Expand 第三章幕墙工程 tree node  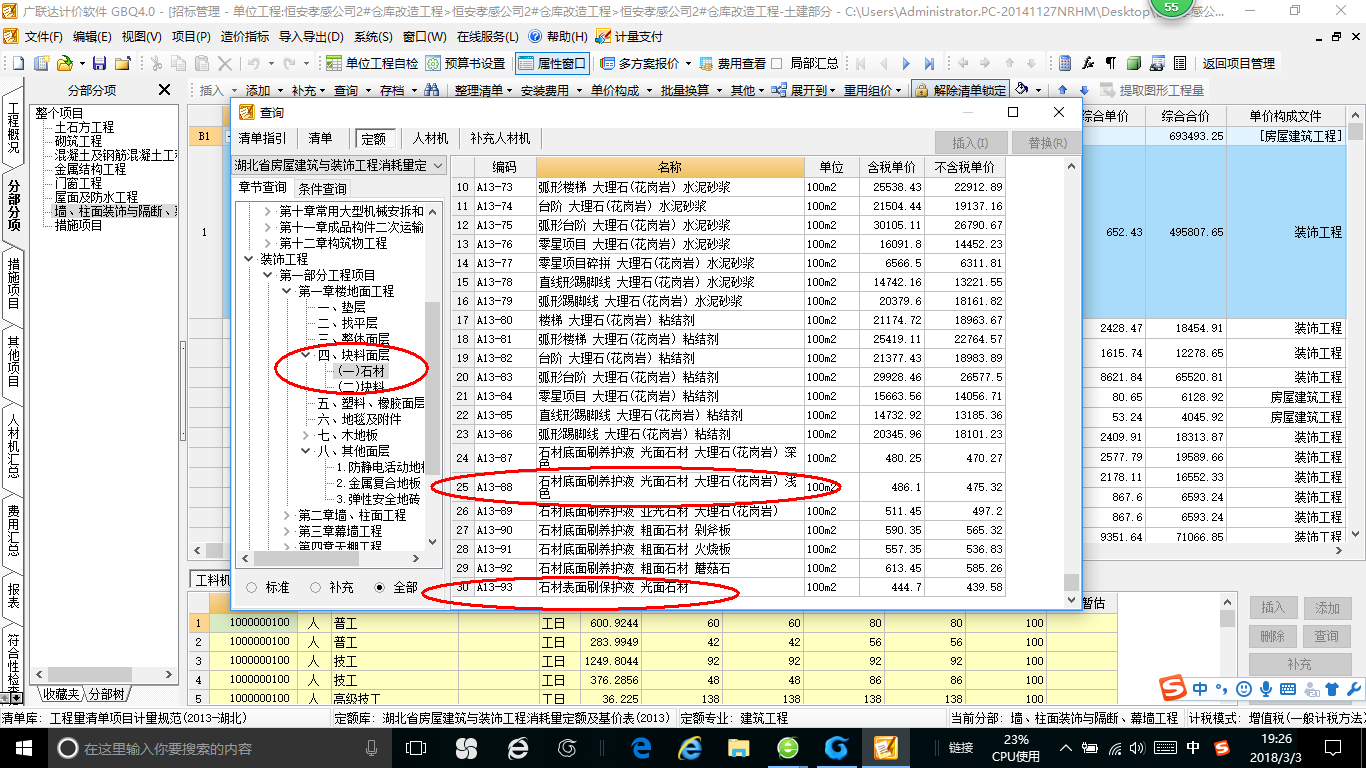click(286, 531)
